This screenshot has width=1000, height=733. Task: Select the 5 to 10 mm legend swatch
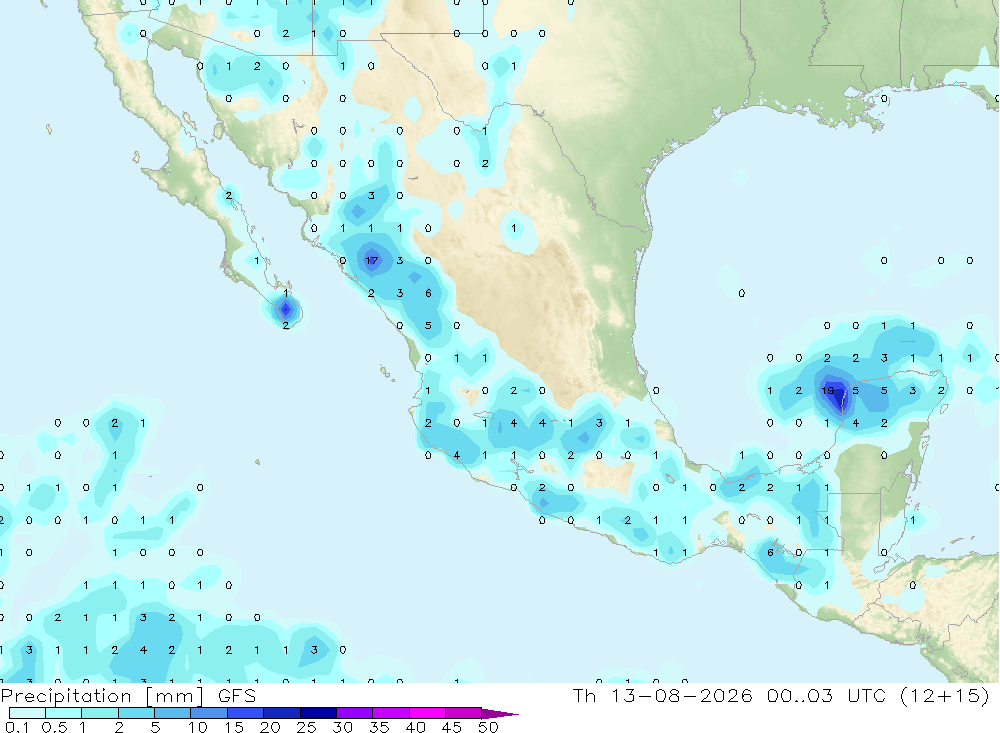[173, 713]
